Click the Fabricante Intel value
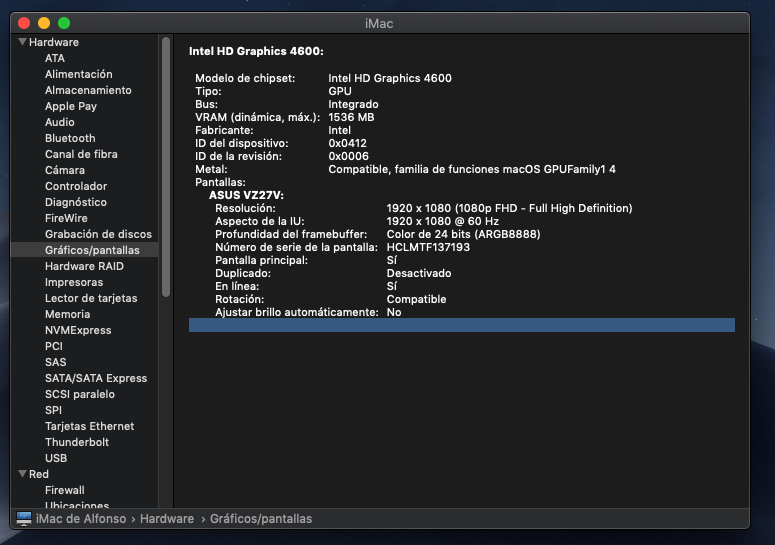Screen dimensions: 775x545 (340, 130)
